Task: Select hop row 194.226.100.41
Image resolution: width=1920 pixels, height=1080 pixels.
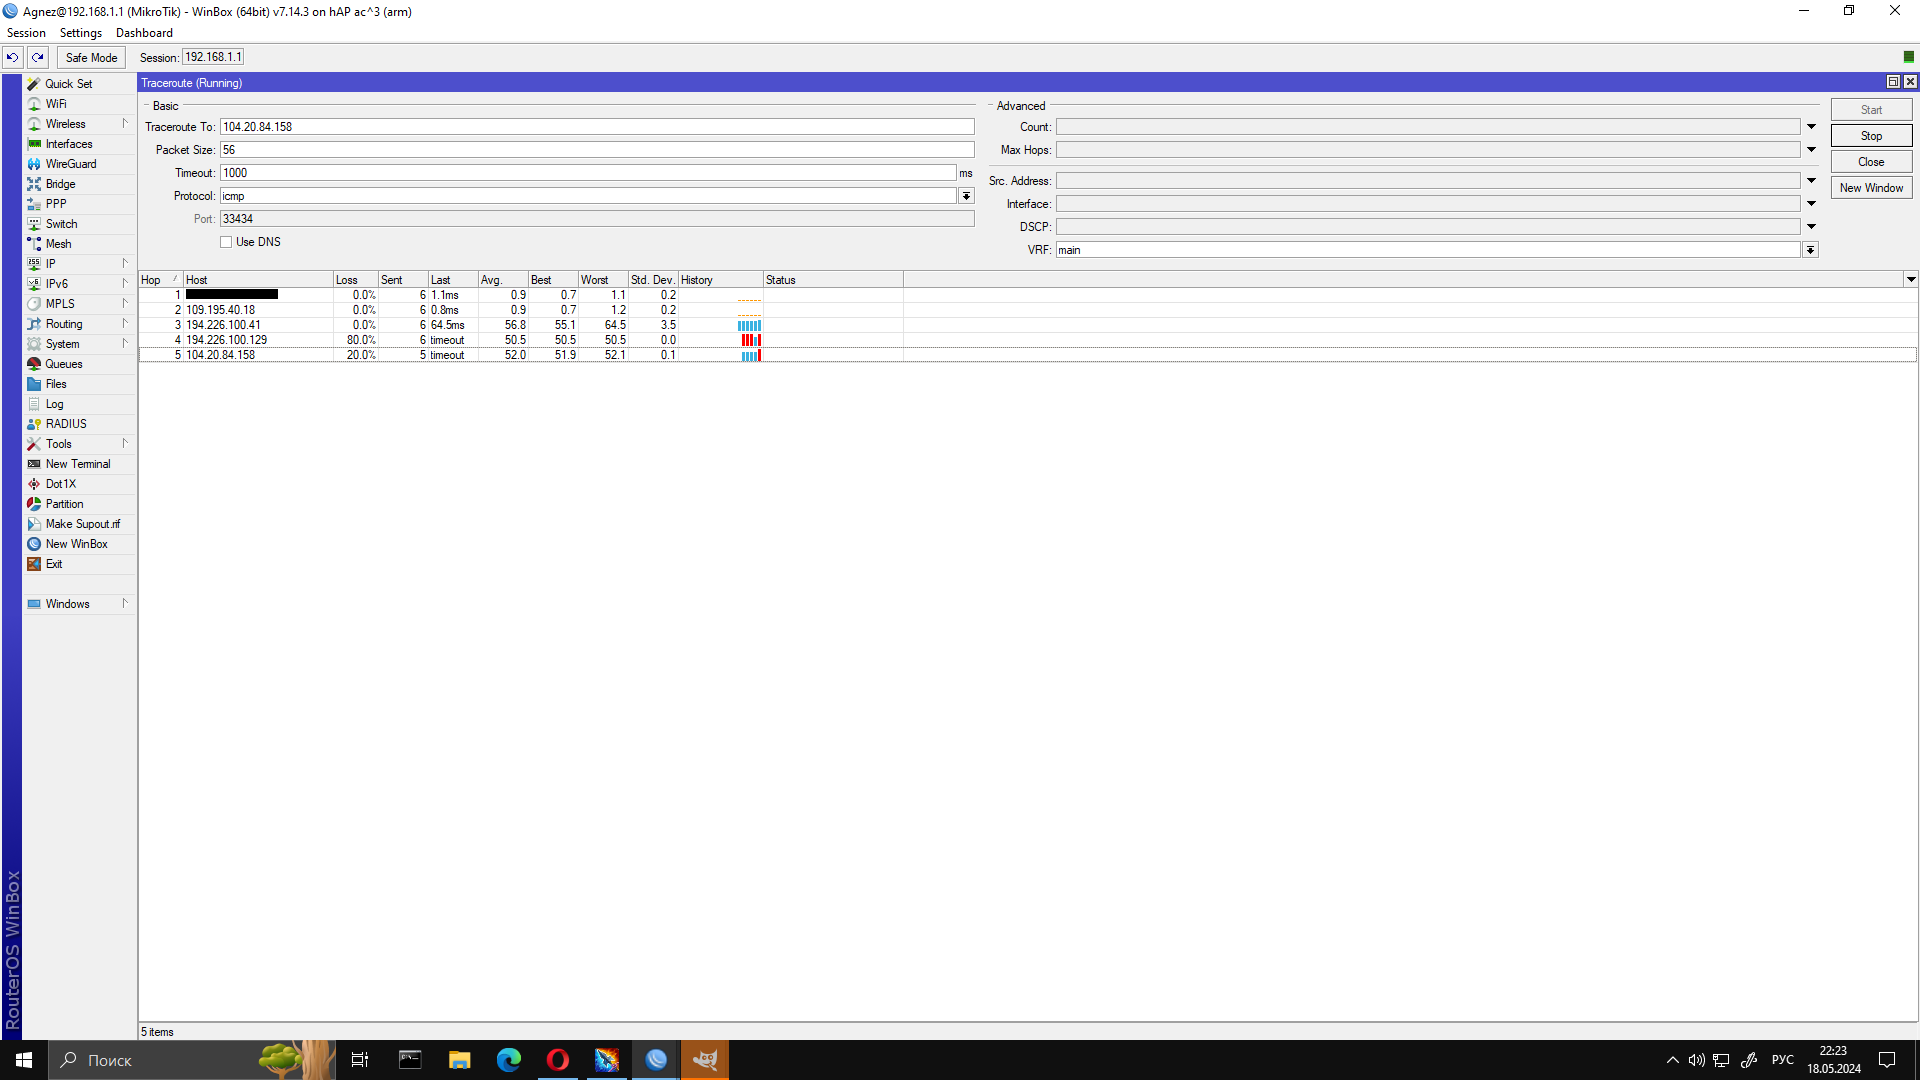Action: pos(1028,325)
